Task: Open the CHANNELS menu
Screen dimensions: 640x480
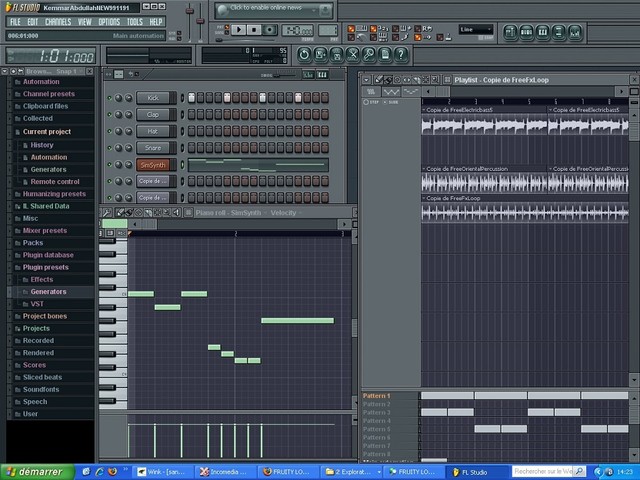Action: pyautogui.click(x=58, y=21)
